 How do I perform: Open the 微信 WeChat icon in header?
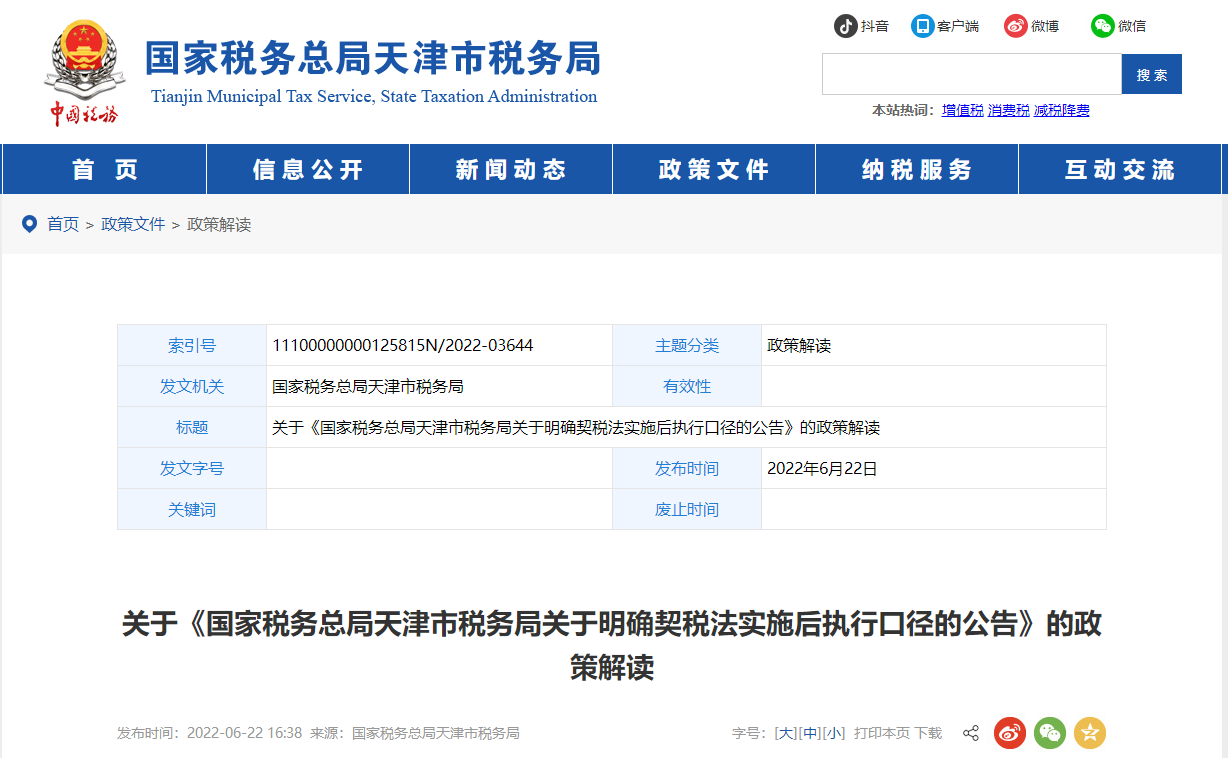pyautogui.click(x=1103, y=26)
